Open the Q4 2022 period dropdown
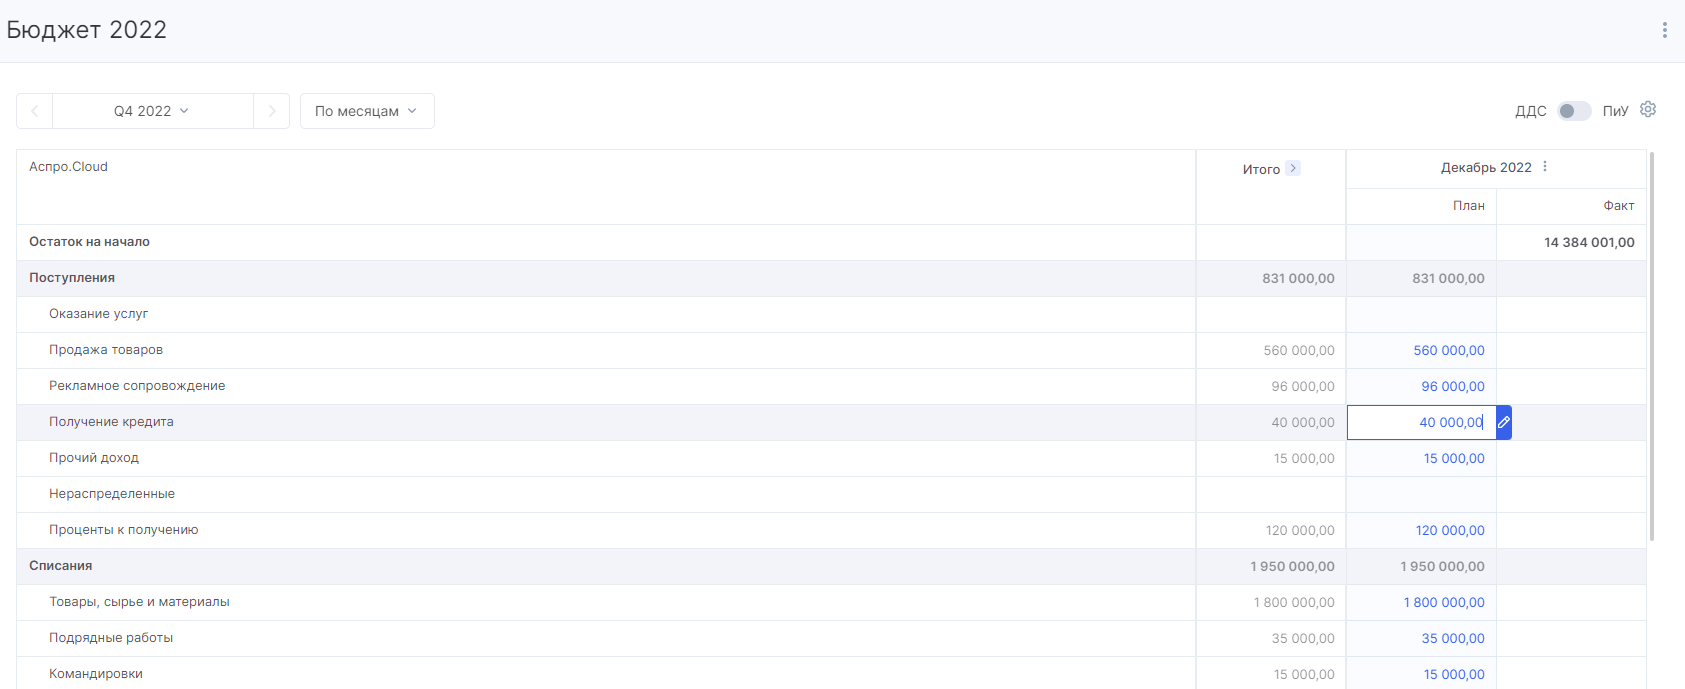Screen dimensions: 1685x689 click(152, 111)
